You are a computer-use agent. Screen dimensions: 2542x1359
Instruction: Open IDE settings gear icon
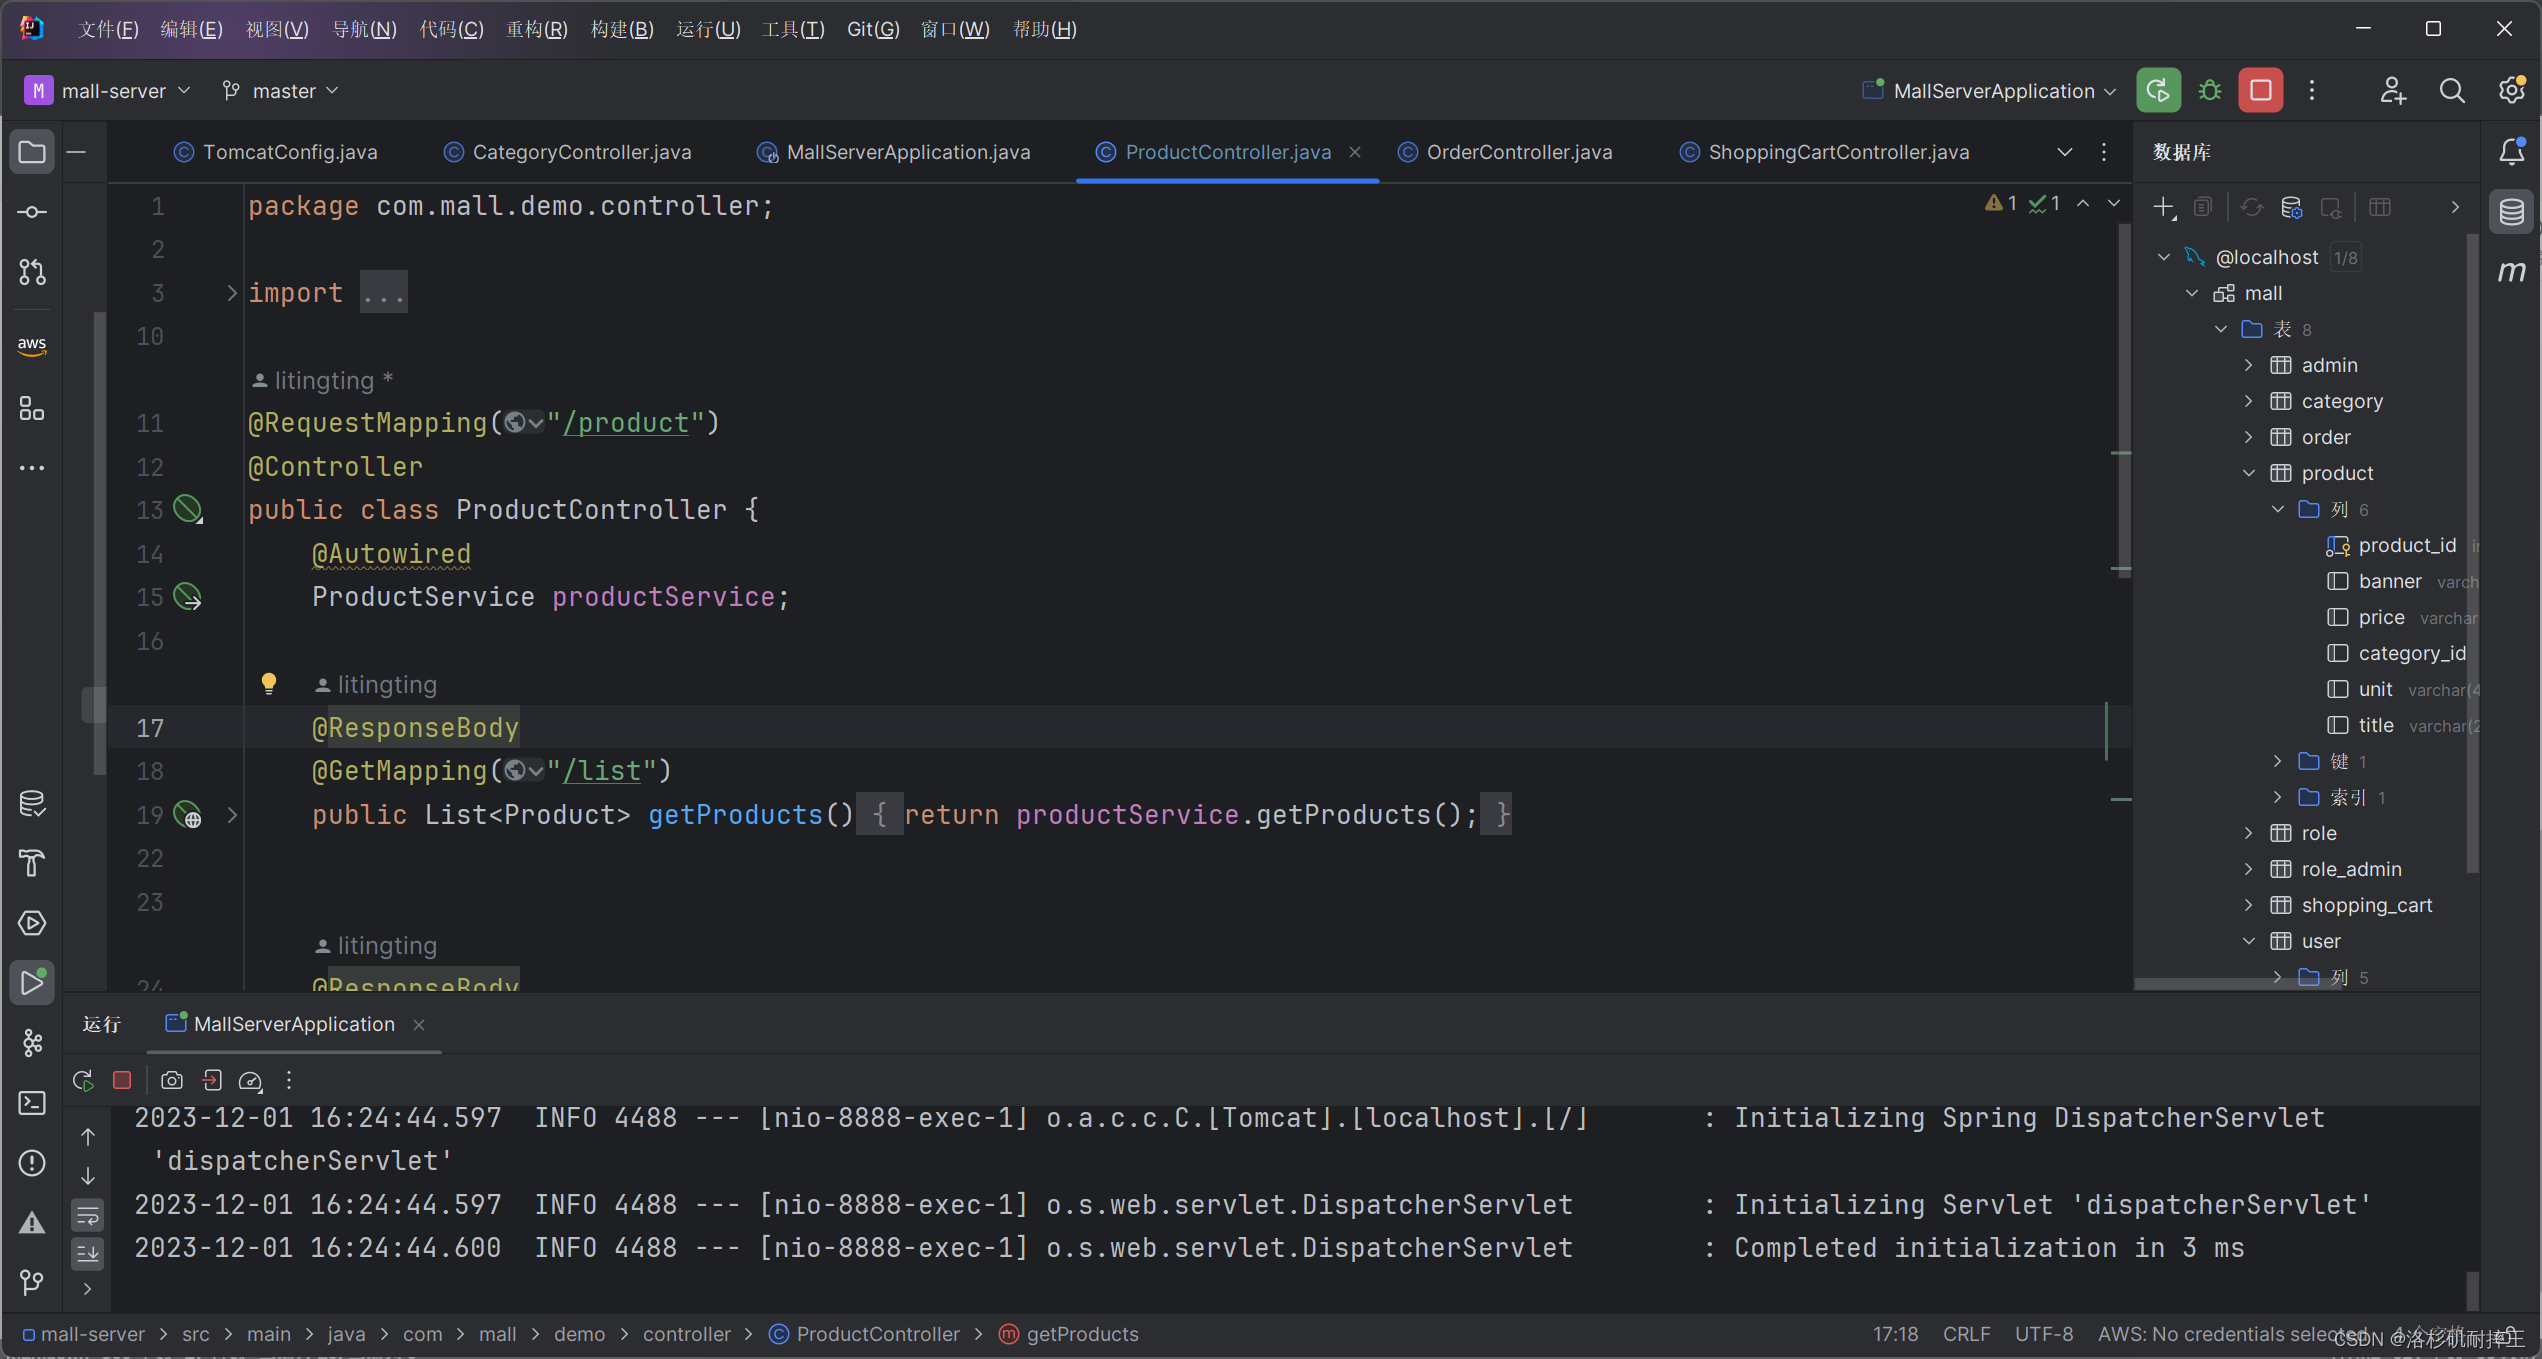pyautogui.click(x=2512, y=91)
